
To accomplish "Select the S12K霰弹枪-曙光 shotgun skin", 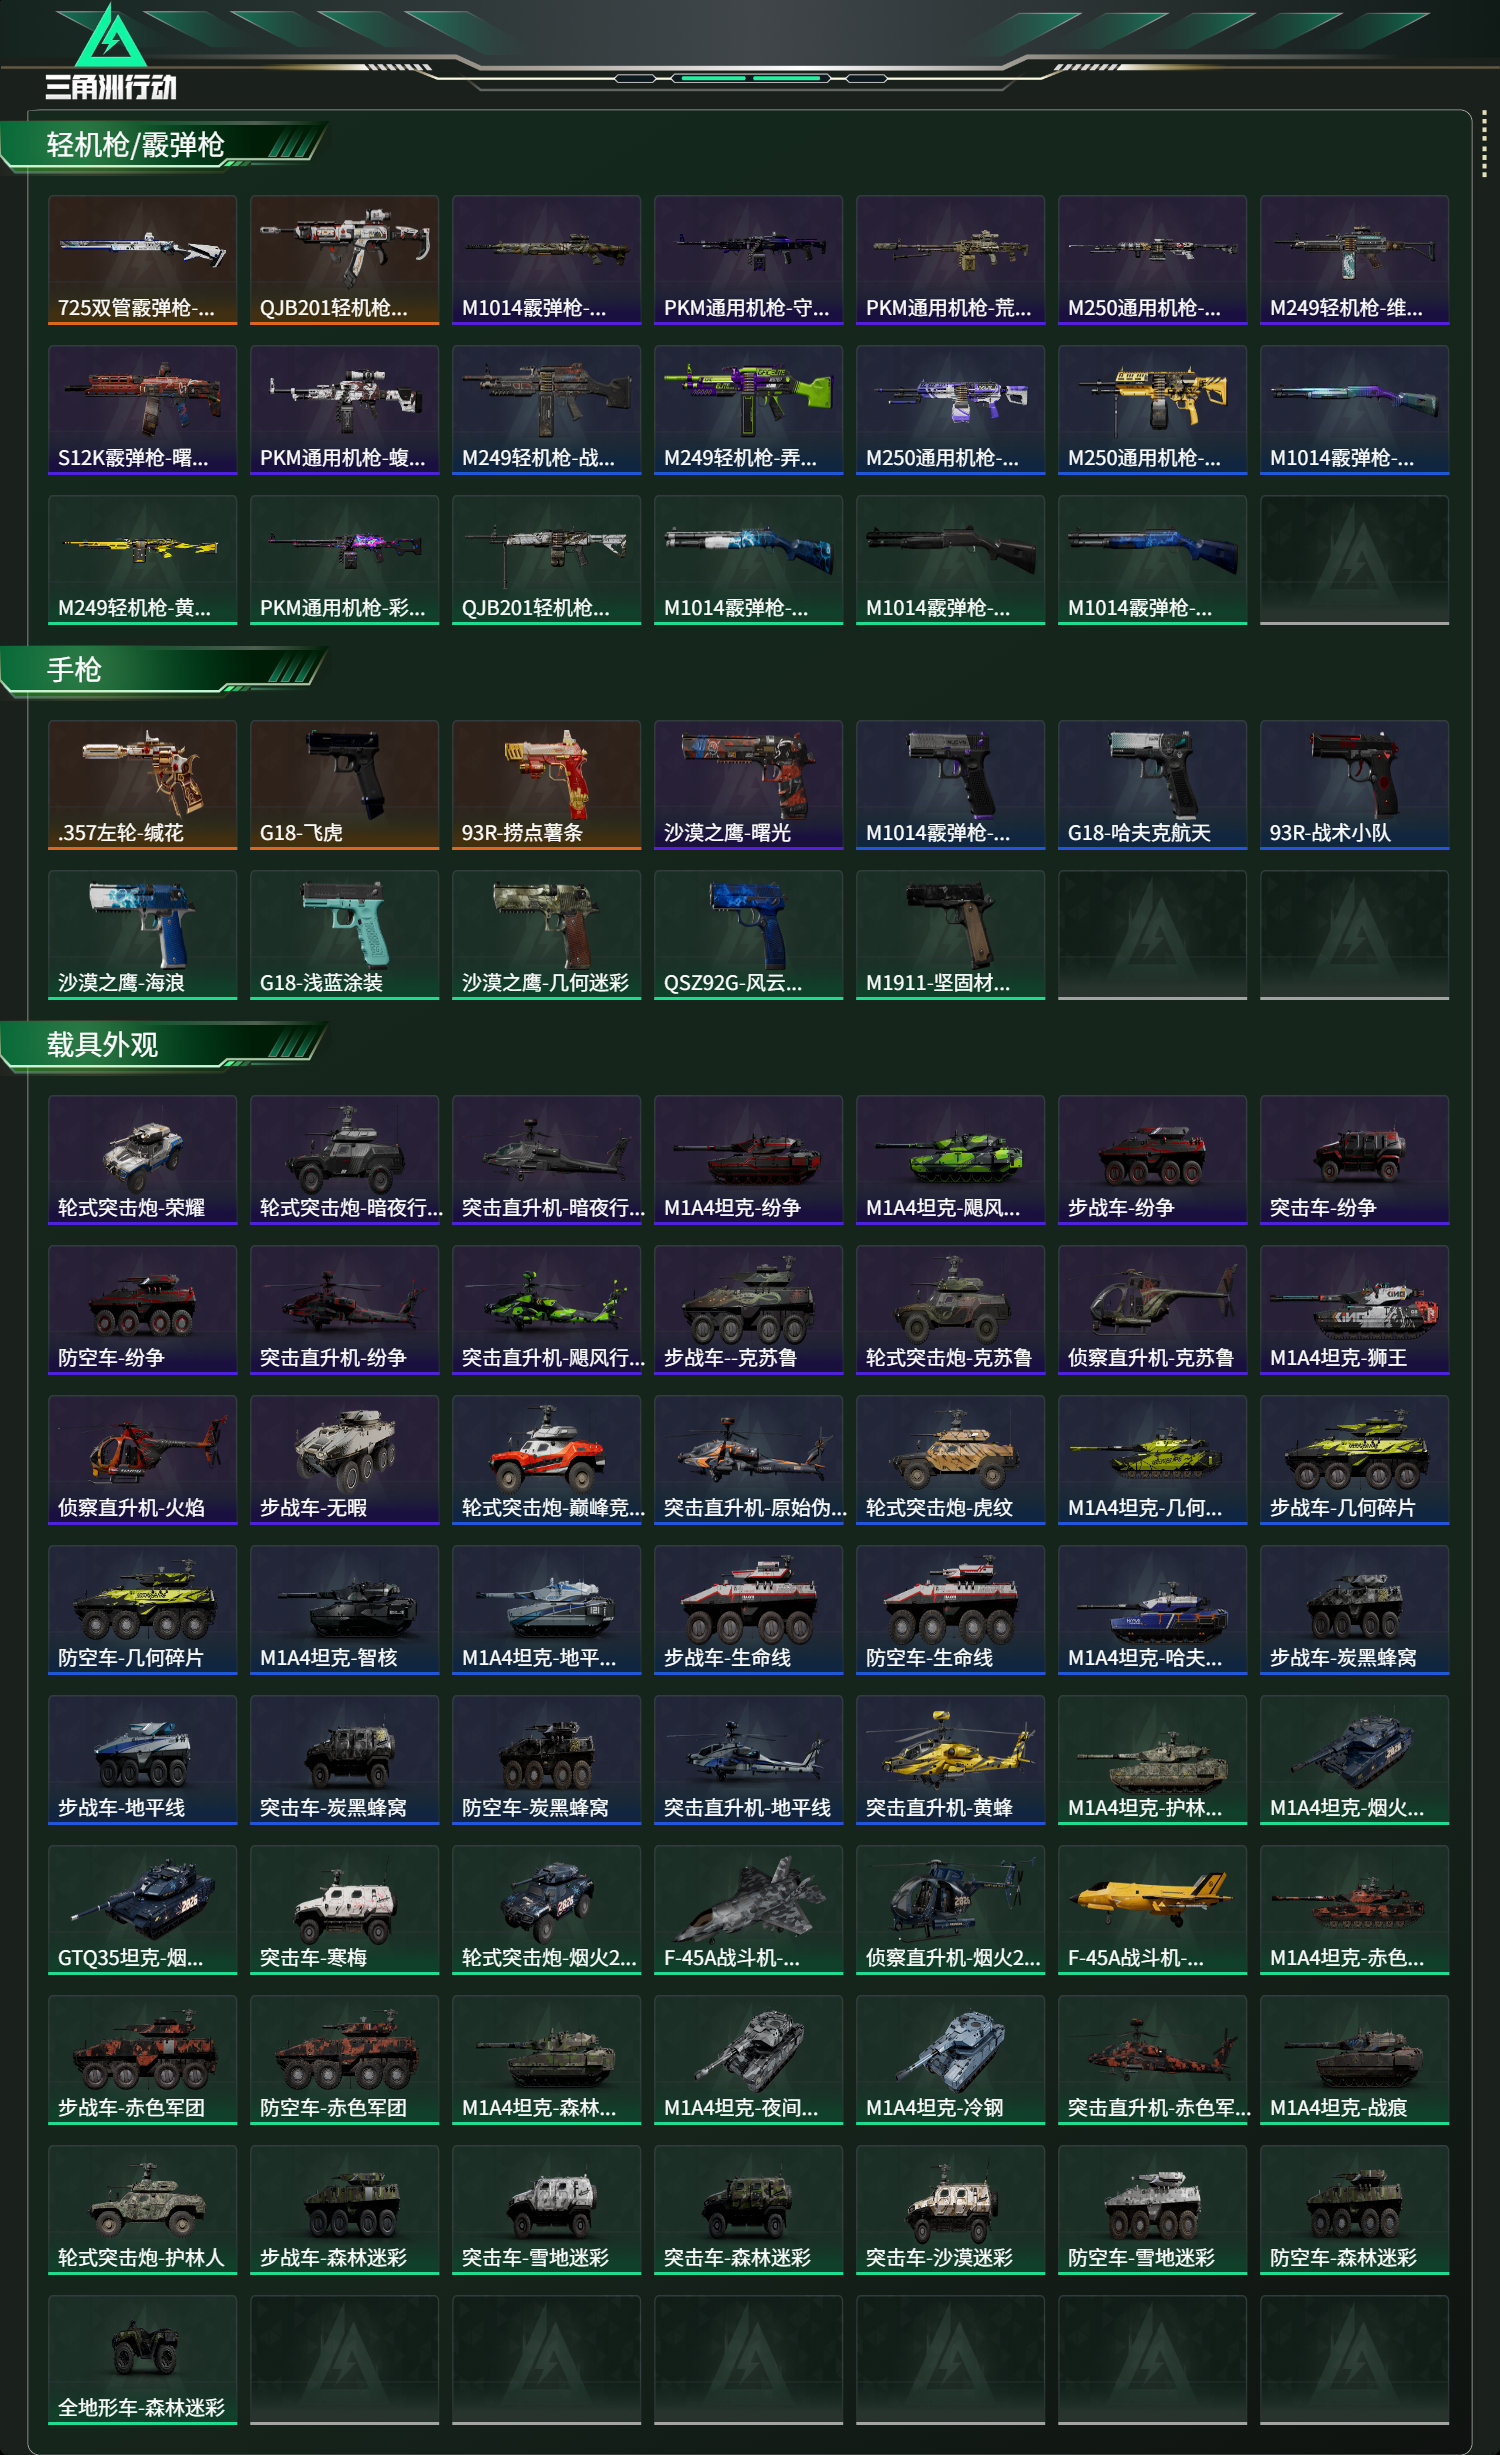I will (143, 410).
